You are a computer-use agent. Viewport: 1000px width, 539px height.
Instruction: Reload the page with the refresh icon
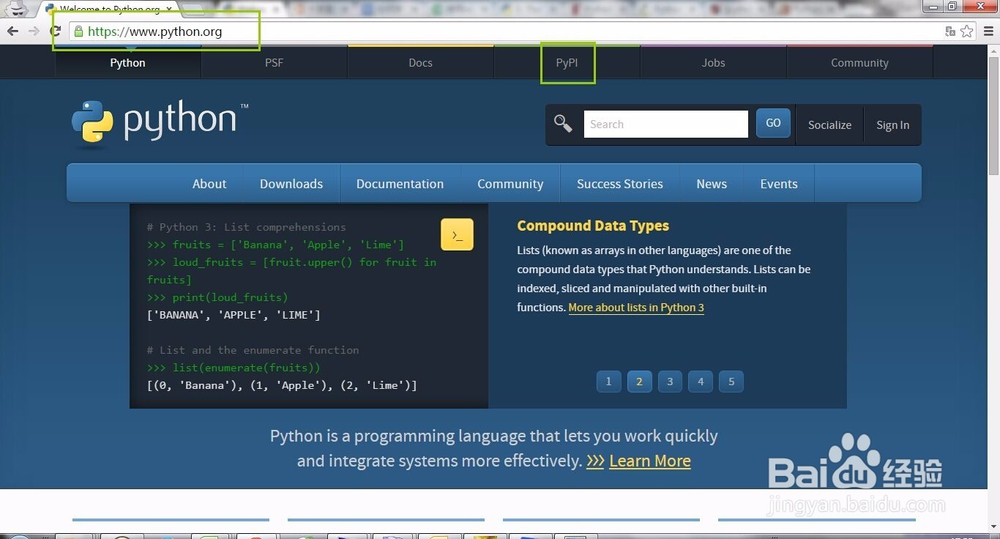coord(55,31)
